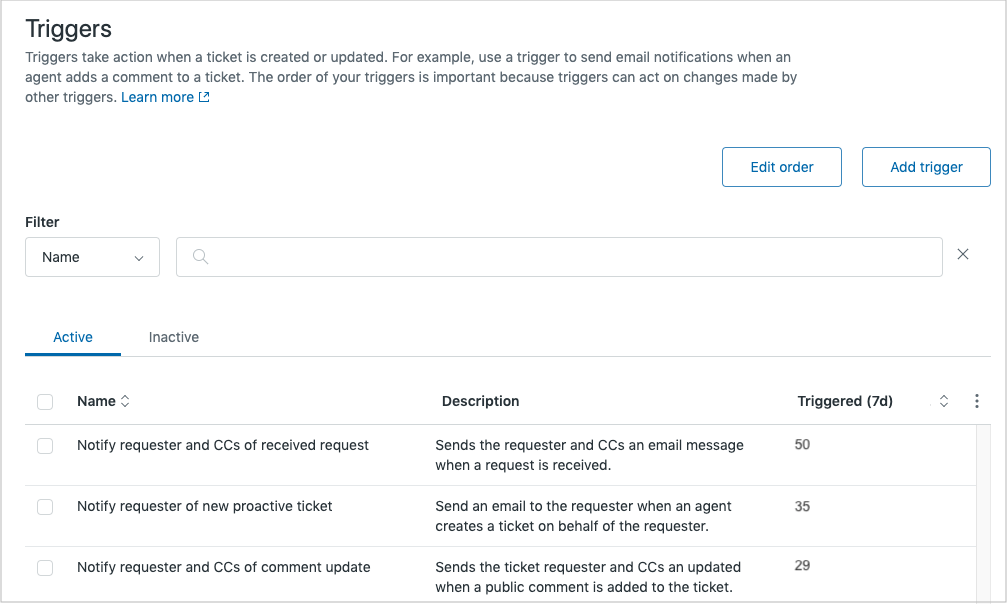The image size is (1007, 604).
Task: Open the Learn more link
Action: pos(157,98)
